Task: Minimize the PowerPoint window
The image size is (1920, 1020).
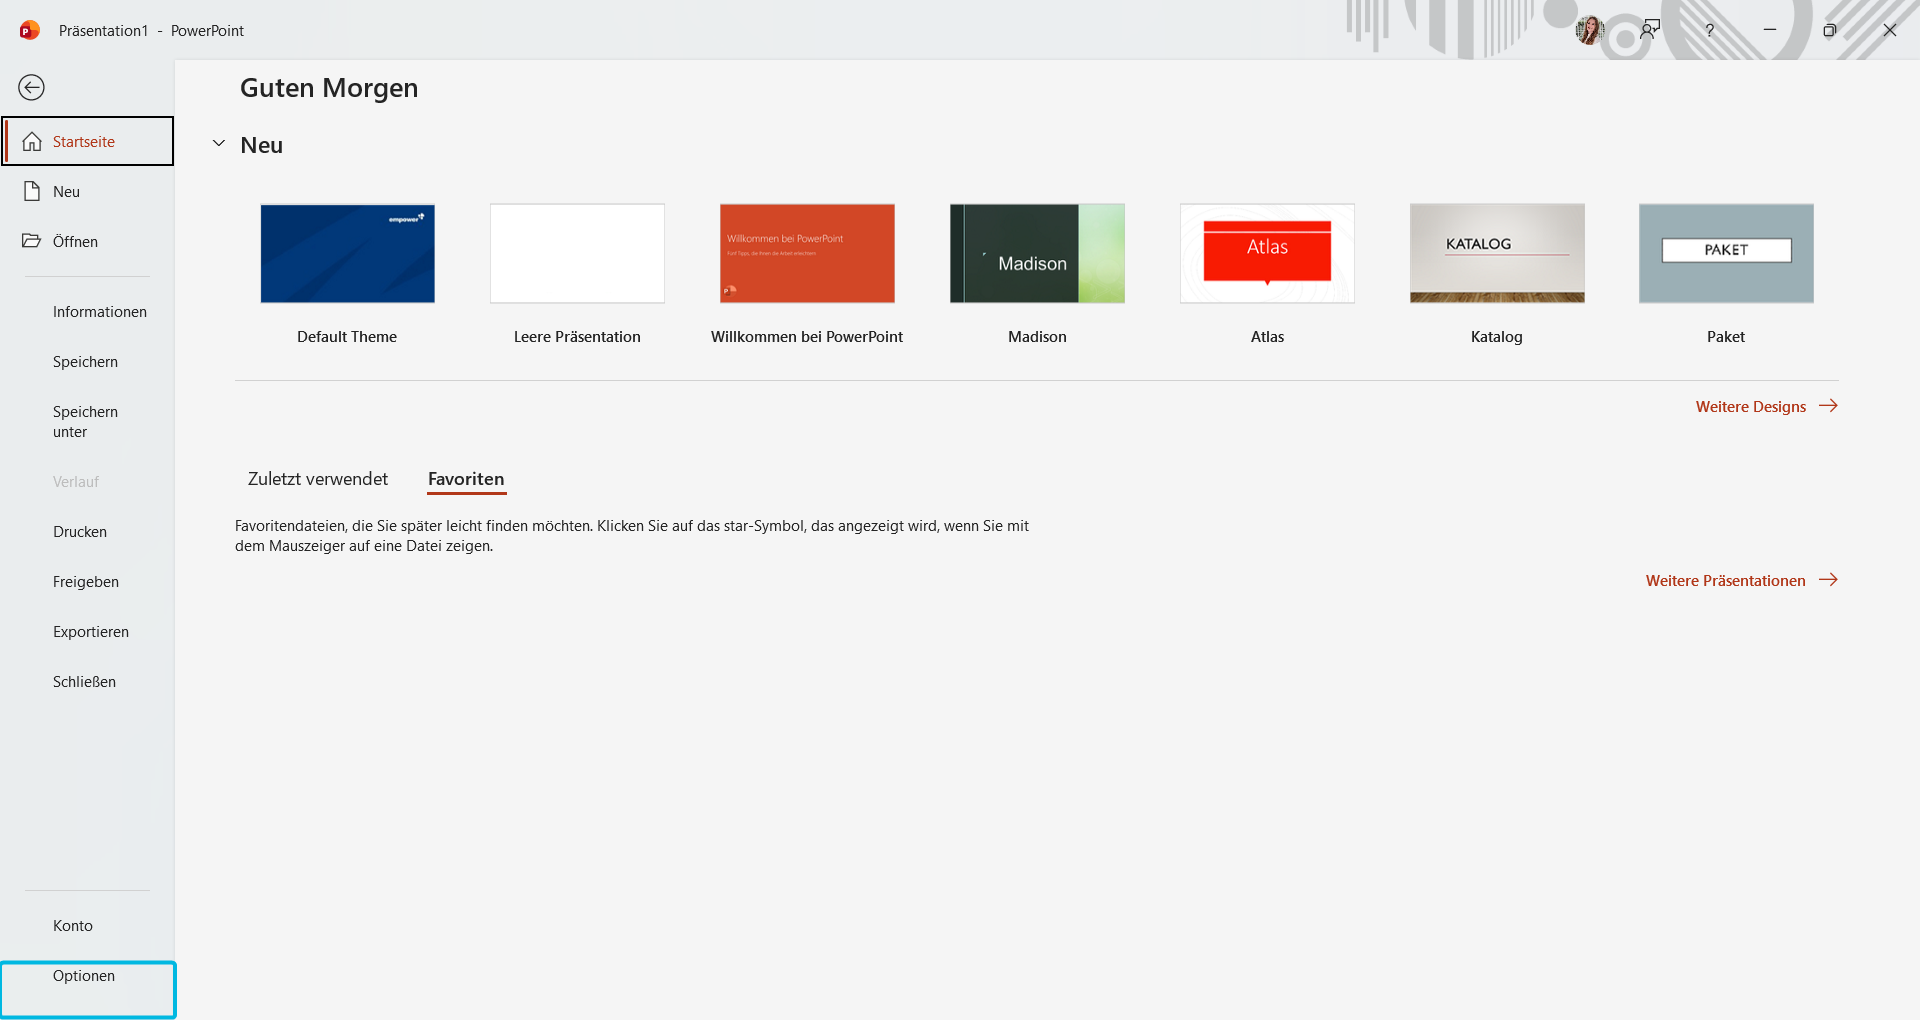Action: pos(1770,30)
